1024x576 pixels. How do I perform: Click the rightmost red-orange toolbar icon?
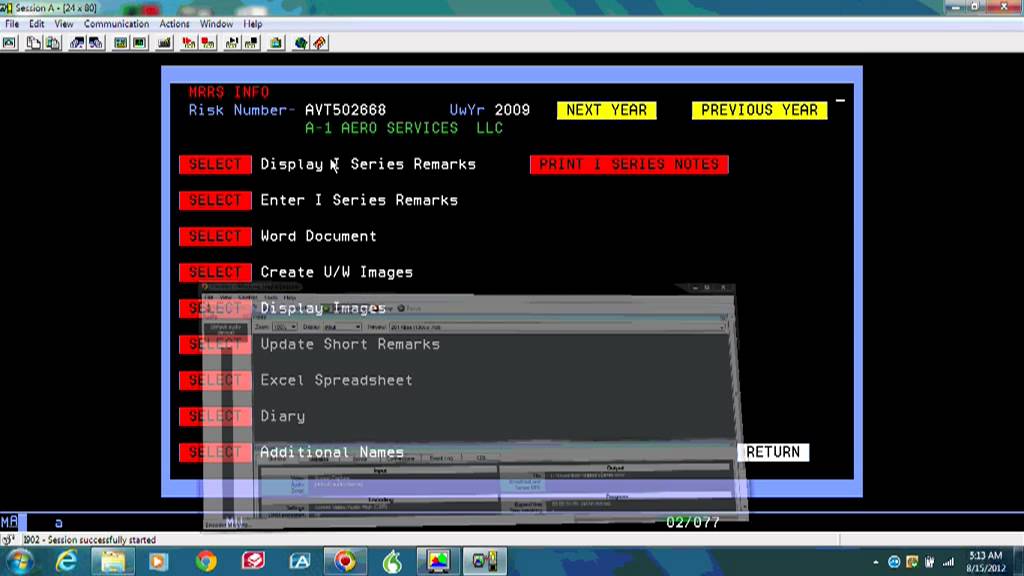[x=320, y=43]
